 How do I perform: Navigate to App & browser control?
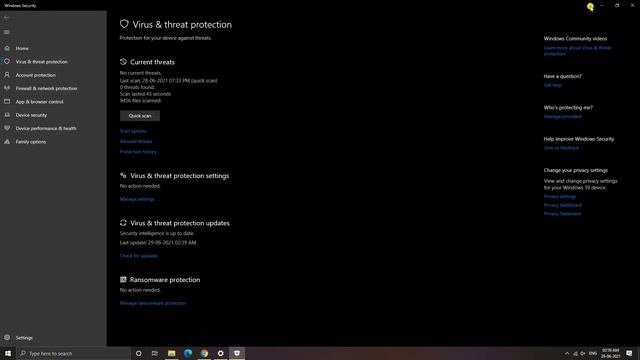pyautogui.click(x=39, y=102)
